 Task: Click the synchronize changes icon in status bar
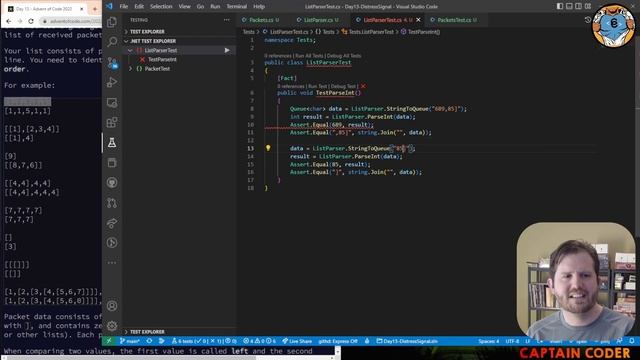coord(149,341)
